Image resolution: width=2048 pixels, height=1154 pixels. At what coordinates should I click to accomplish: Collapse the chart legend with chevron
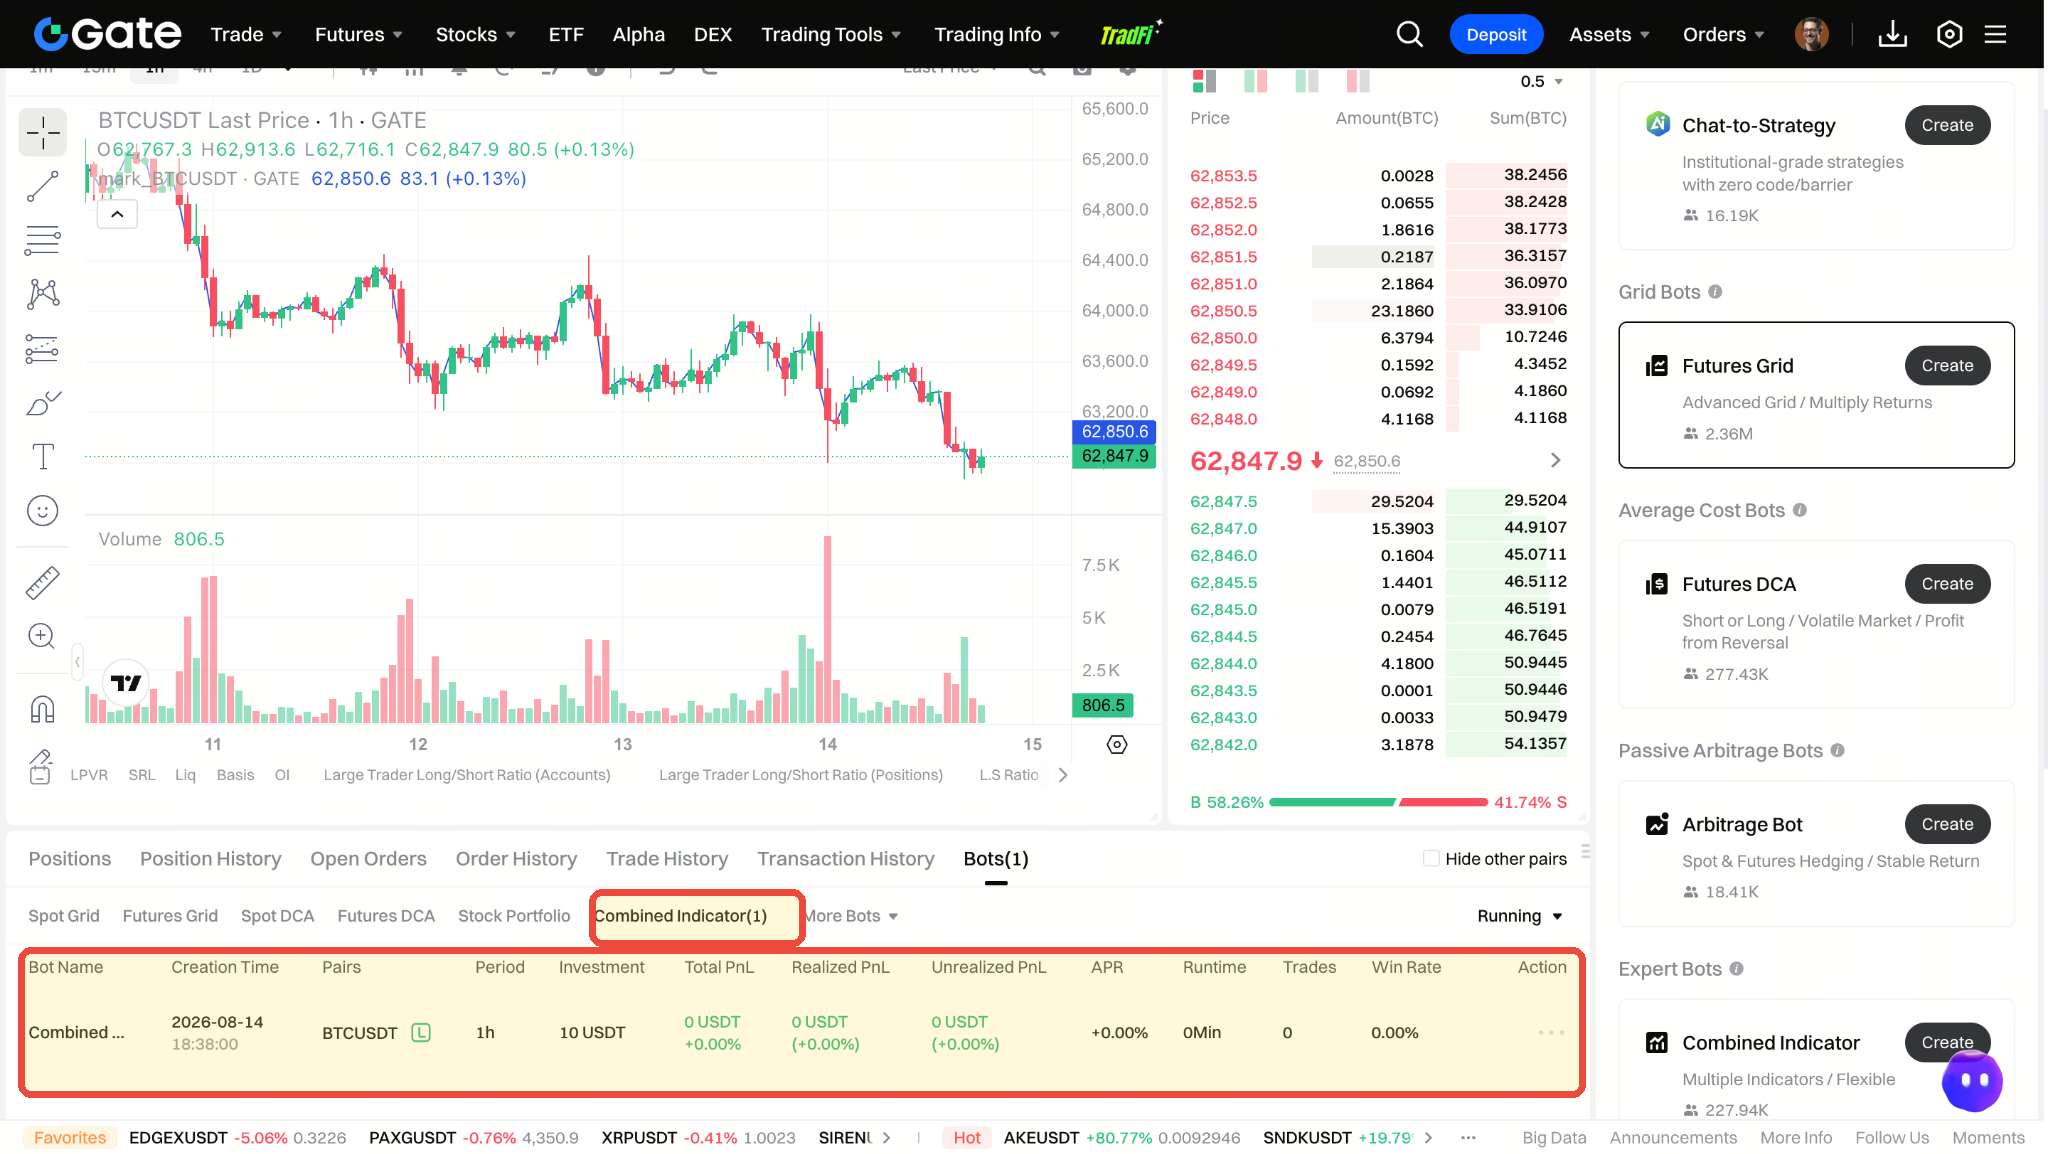pyautogui.click(x=117, y=214)
